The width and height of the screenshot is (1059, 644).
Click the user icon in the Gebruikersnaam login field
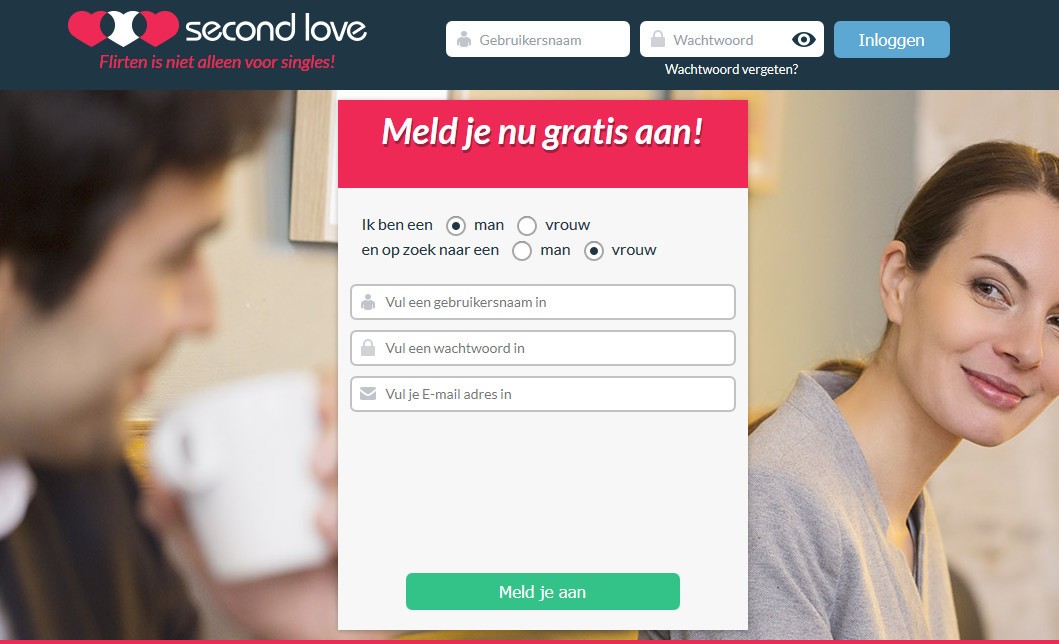(x=464, y=40)
